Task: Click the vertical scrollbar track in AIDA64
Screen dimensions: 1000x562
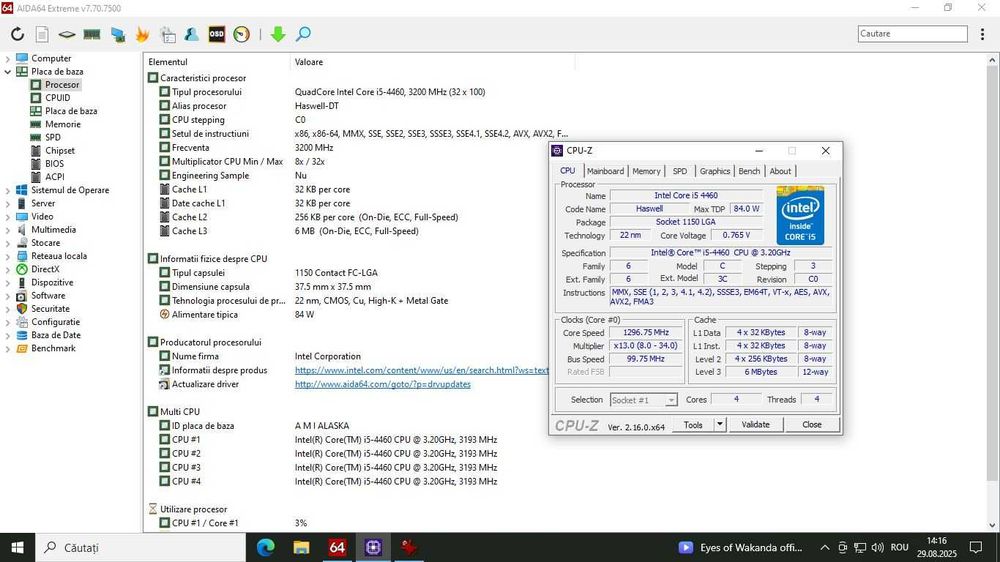Action: coord(992,501)
